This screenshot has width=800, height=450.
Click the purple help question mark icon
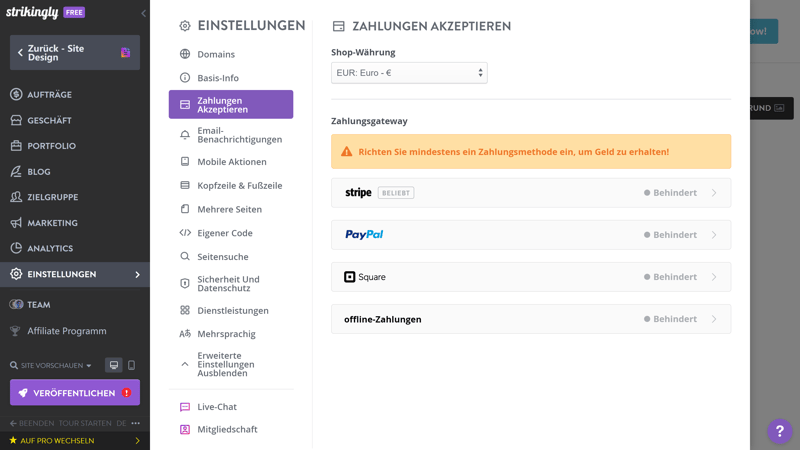pyautogui.click(x=779, y=431)
